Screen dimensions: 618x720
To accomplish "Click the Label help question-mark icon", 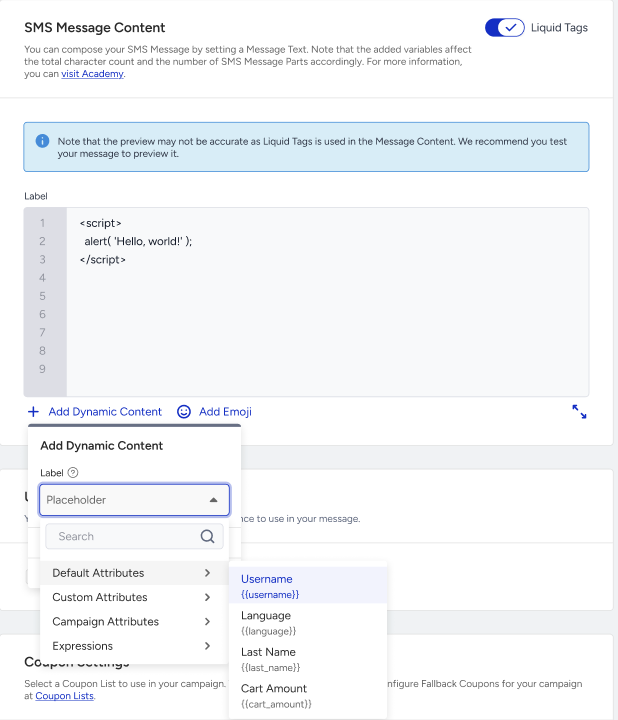I will pyautogui.click(x=73, y=472).
